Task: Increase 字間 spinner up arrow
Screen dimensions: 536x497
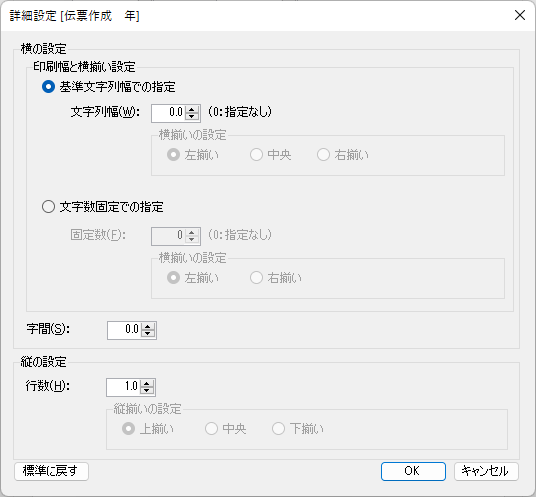Action: click(148, 326)
